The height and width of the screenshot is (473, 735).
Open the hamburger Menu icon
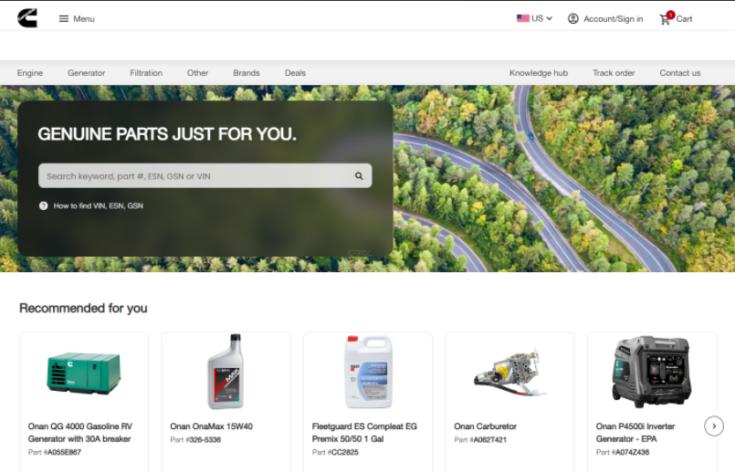click(x=63, y=19)
